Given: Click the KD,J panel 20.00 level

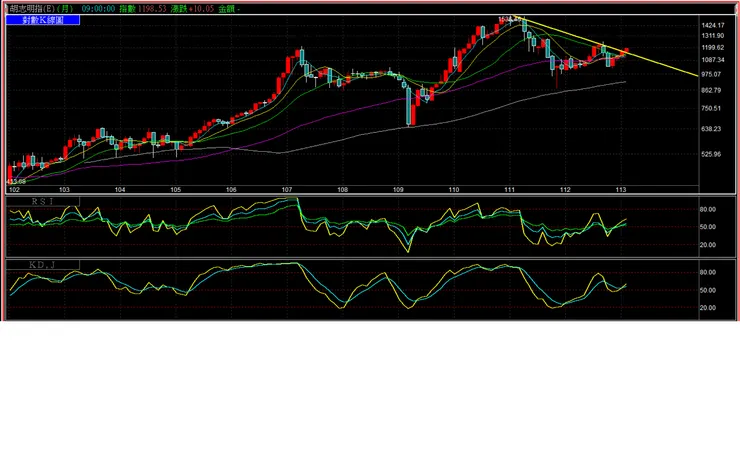Looking at the screenshot, I should pyautogui.click(x=707, y=308).
